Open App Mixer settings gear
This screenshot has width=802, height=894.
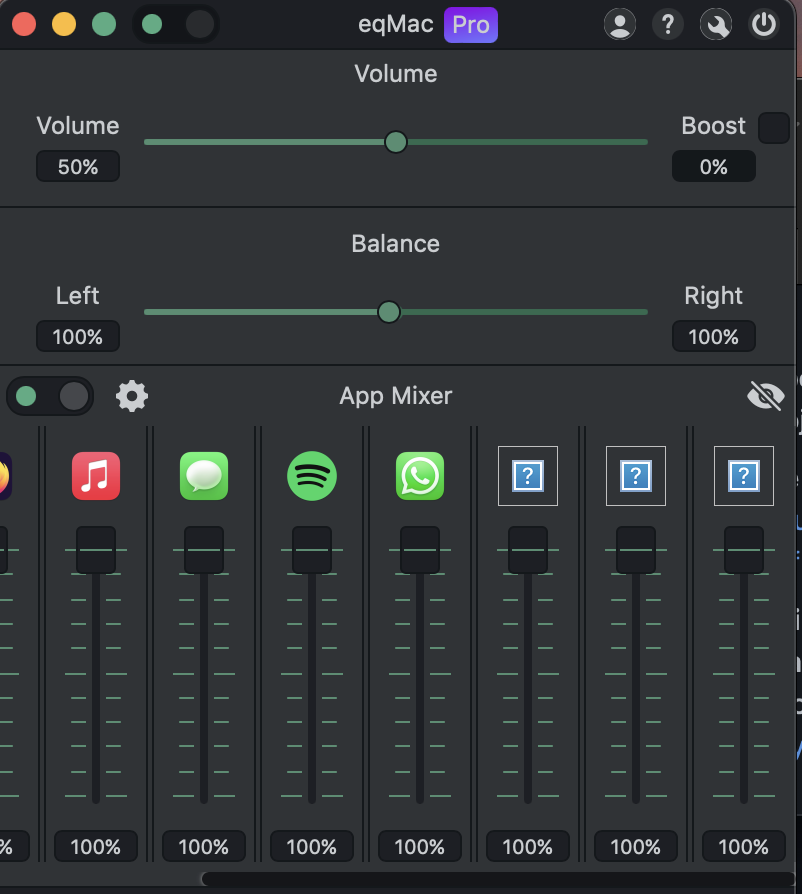[x=132, y=396]
